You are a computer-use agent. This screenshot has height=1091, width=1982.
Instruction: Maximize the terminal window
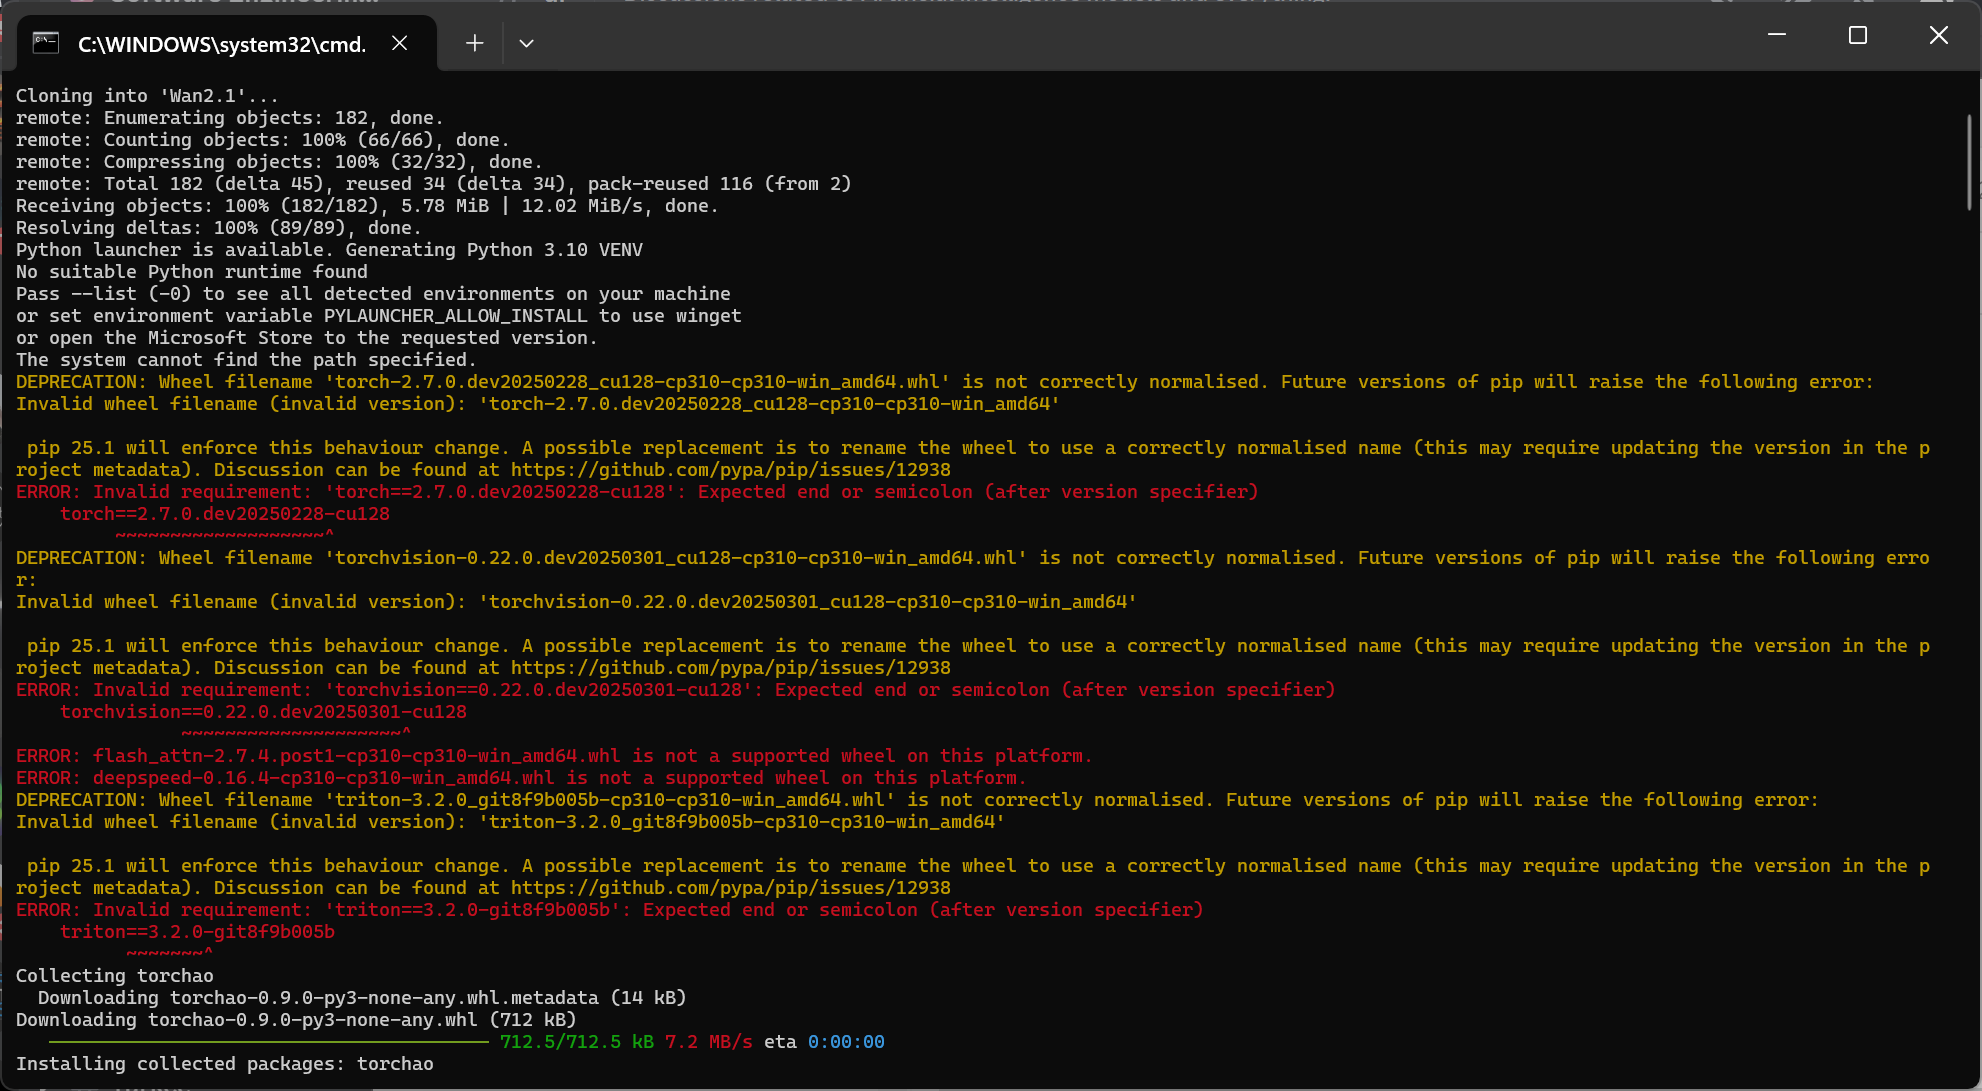[x=1857, y=35]
